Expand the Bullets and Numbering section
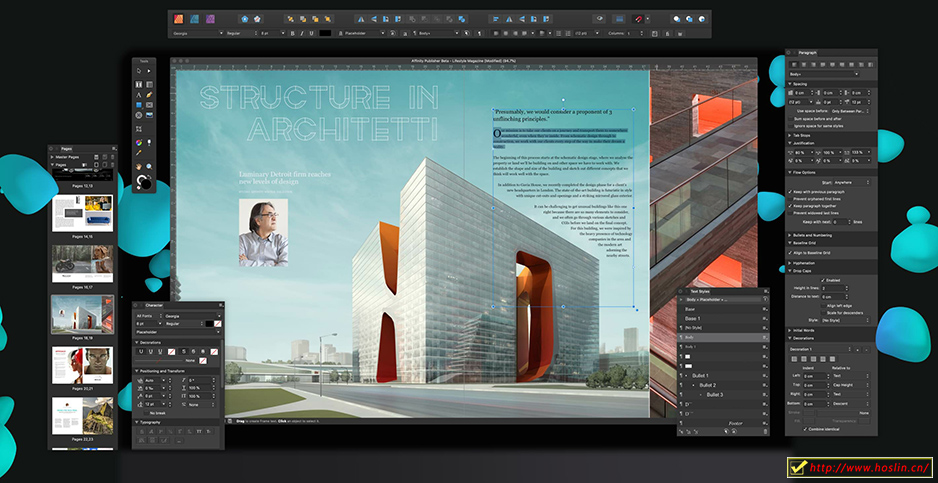 coord(789,235)
